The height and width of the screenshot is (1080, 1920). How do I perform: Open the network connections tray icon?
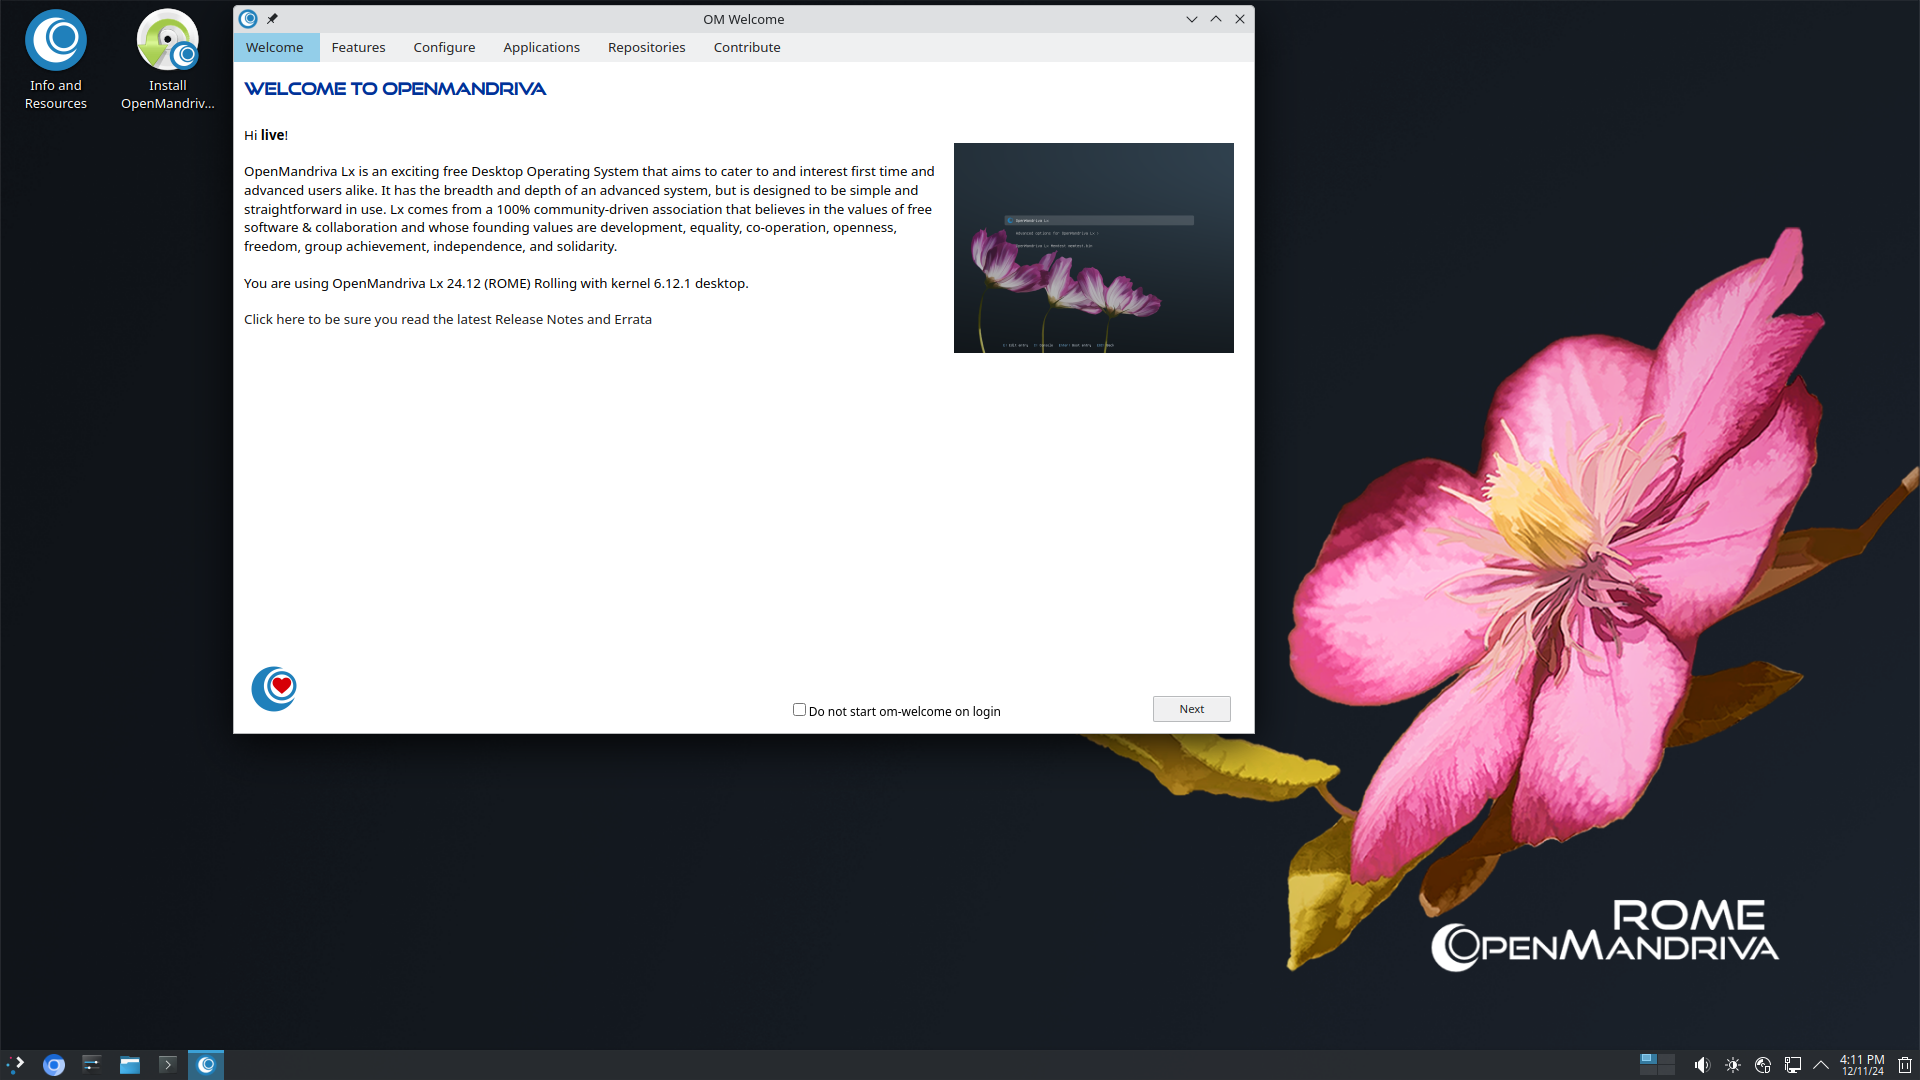click(1793, 1065)
